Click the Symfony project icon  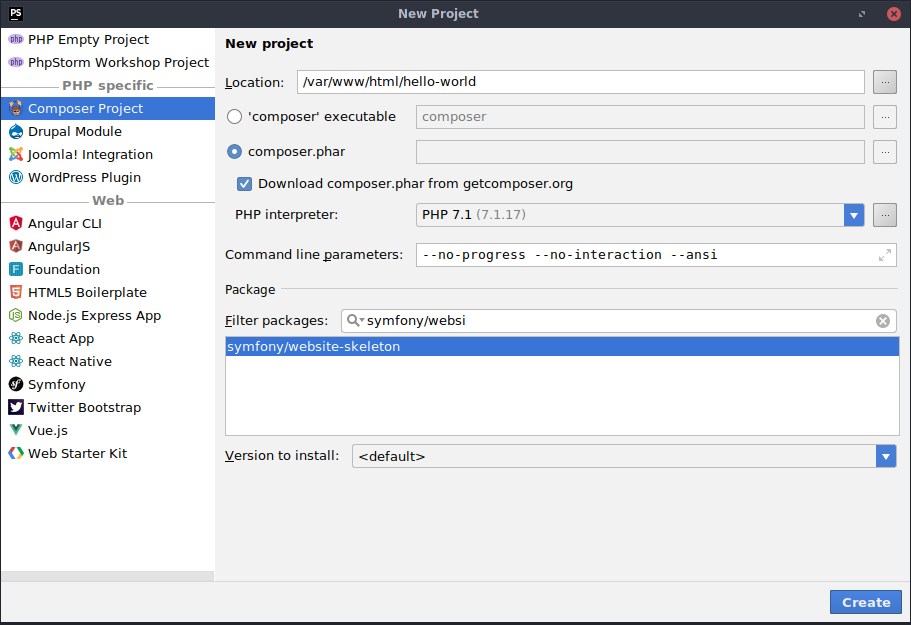[16, 385]
